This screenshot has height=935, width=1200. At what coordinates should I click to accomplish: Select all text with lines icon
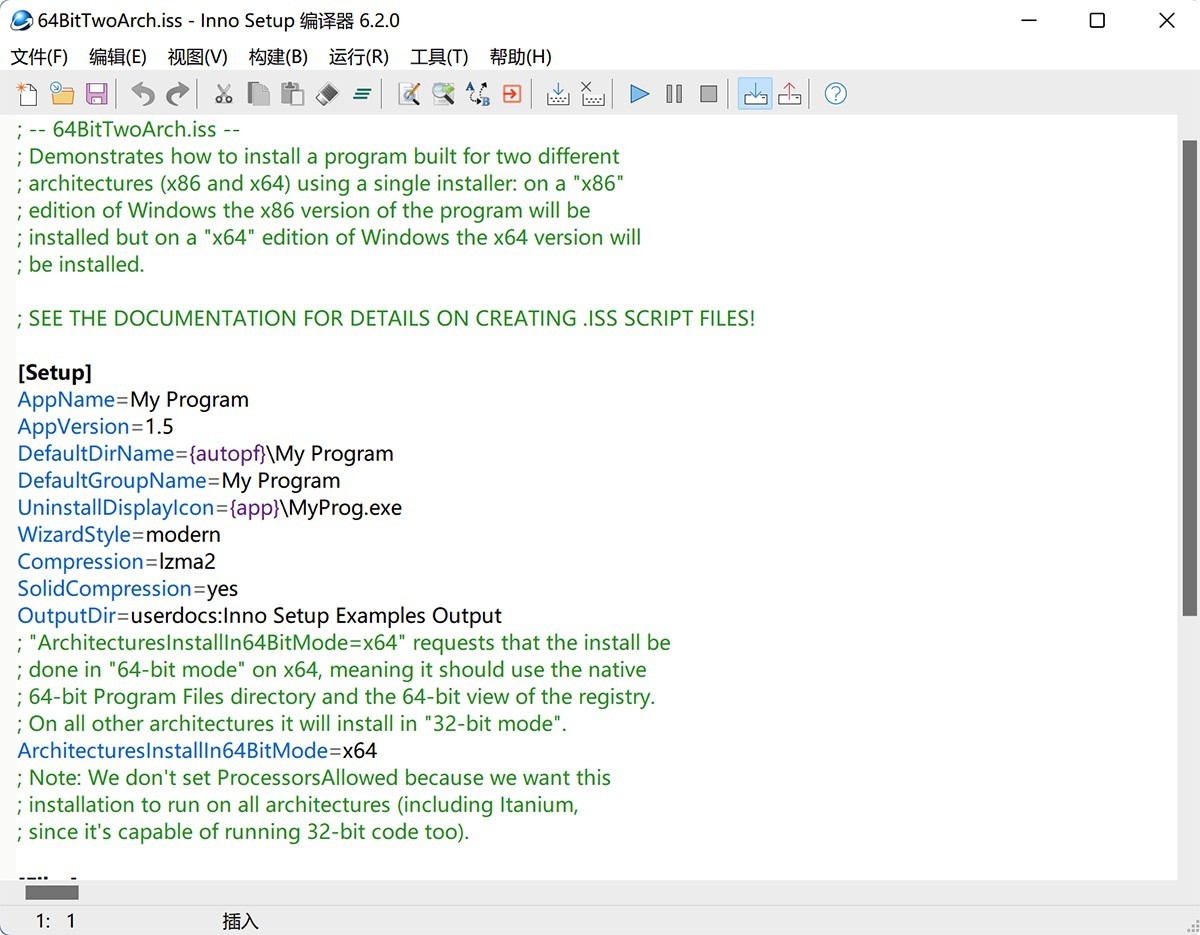[x=361, y=94]
